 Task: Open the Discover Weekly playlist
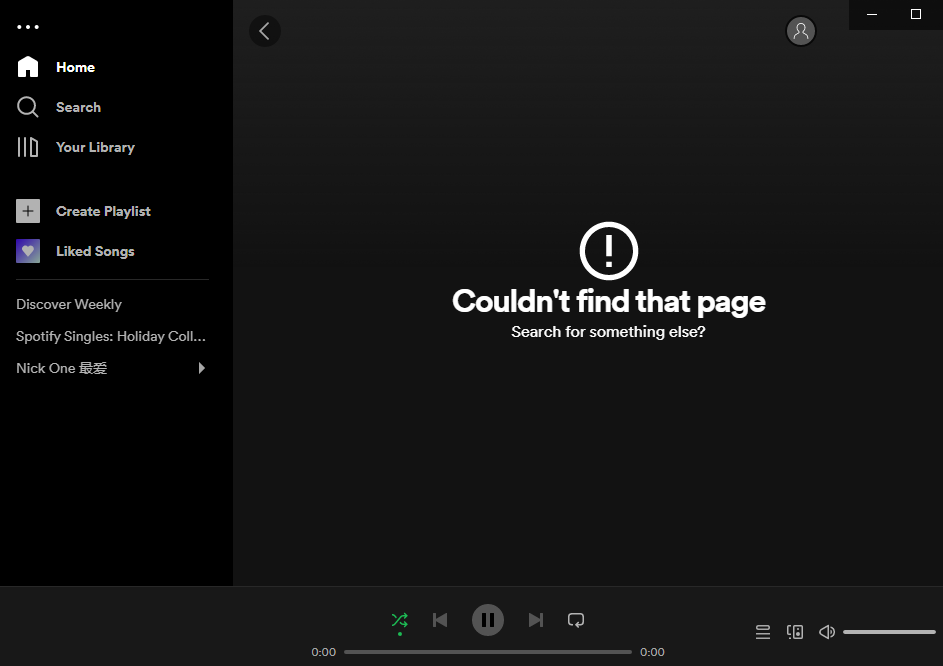(x=69, y=304)
